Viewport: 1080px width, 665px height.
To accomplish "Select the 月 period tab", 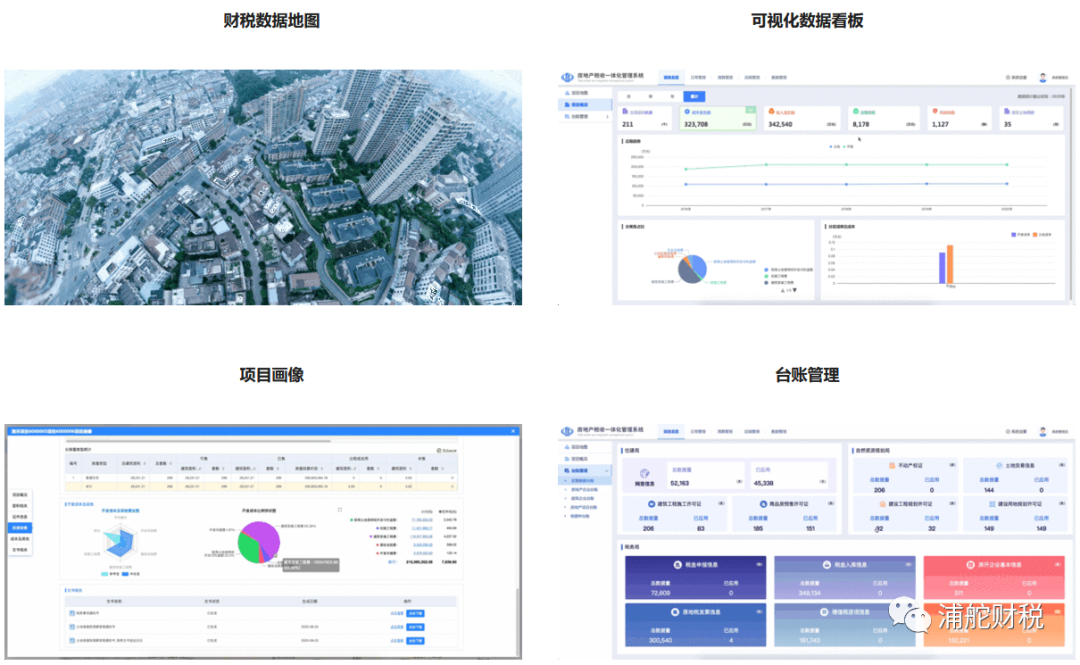I will coord(629,97).
